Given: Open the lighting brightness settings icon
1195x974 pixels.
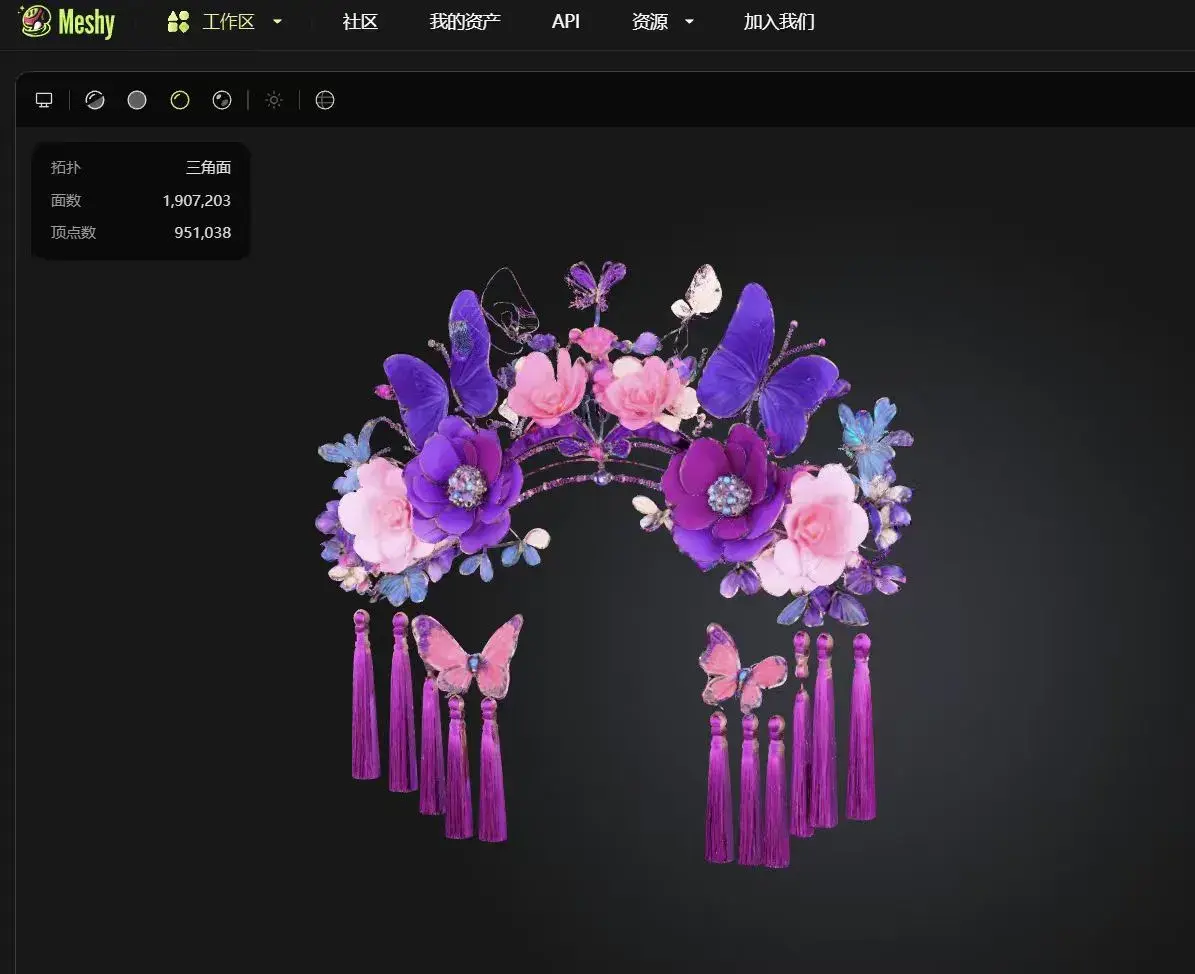Looking at the screenshot, I should tap(274, 99).
